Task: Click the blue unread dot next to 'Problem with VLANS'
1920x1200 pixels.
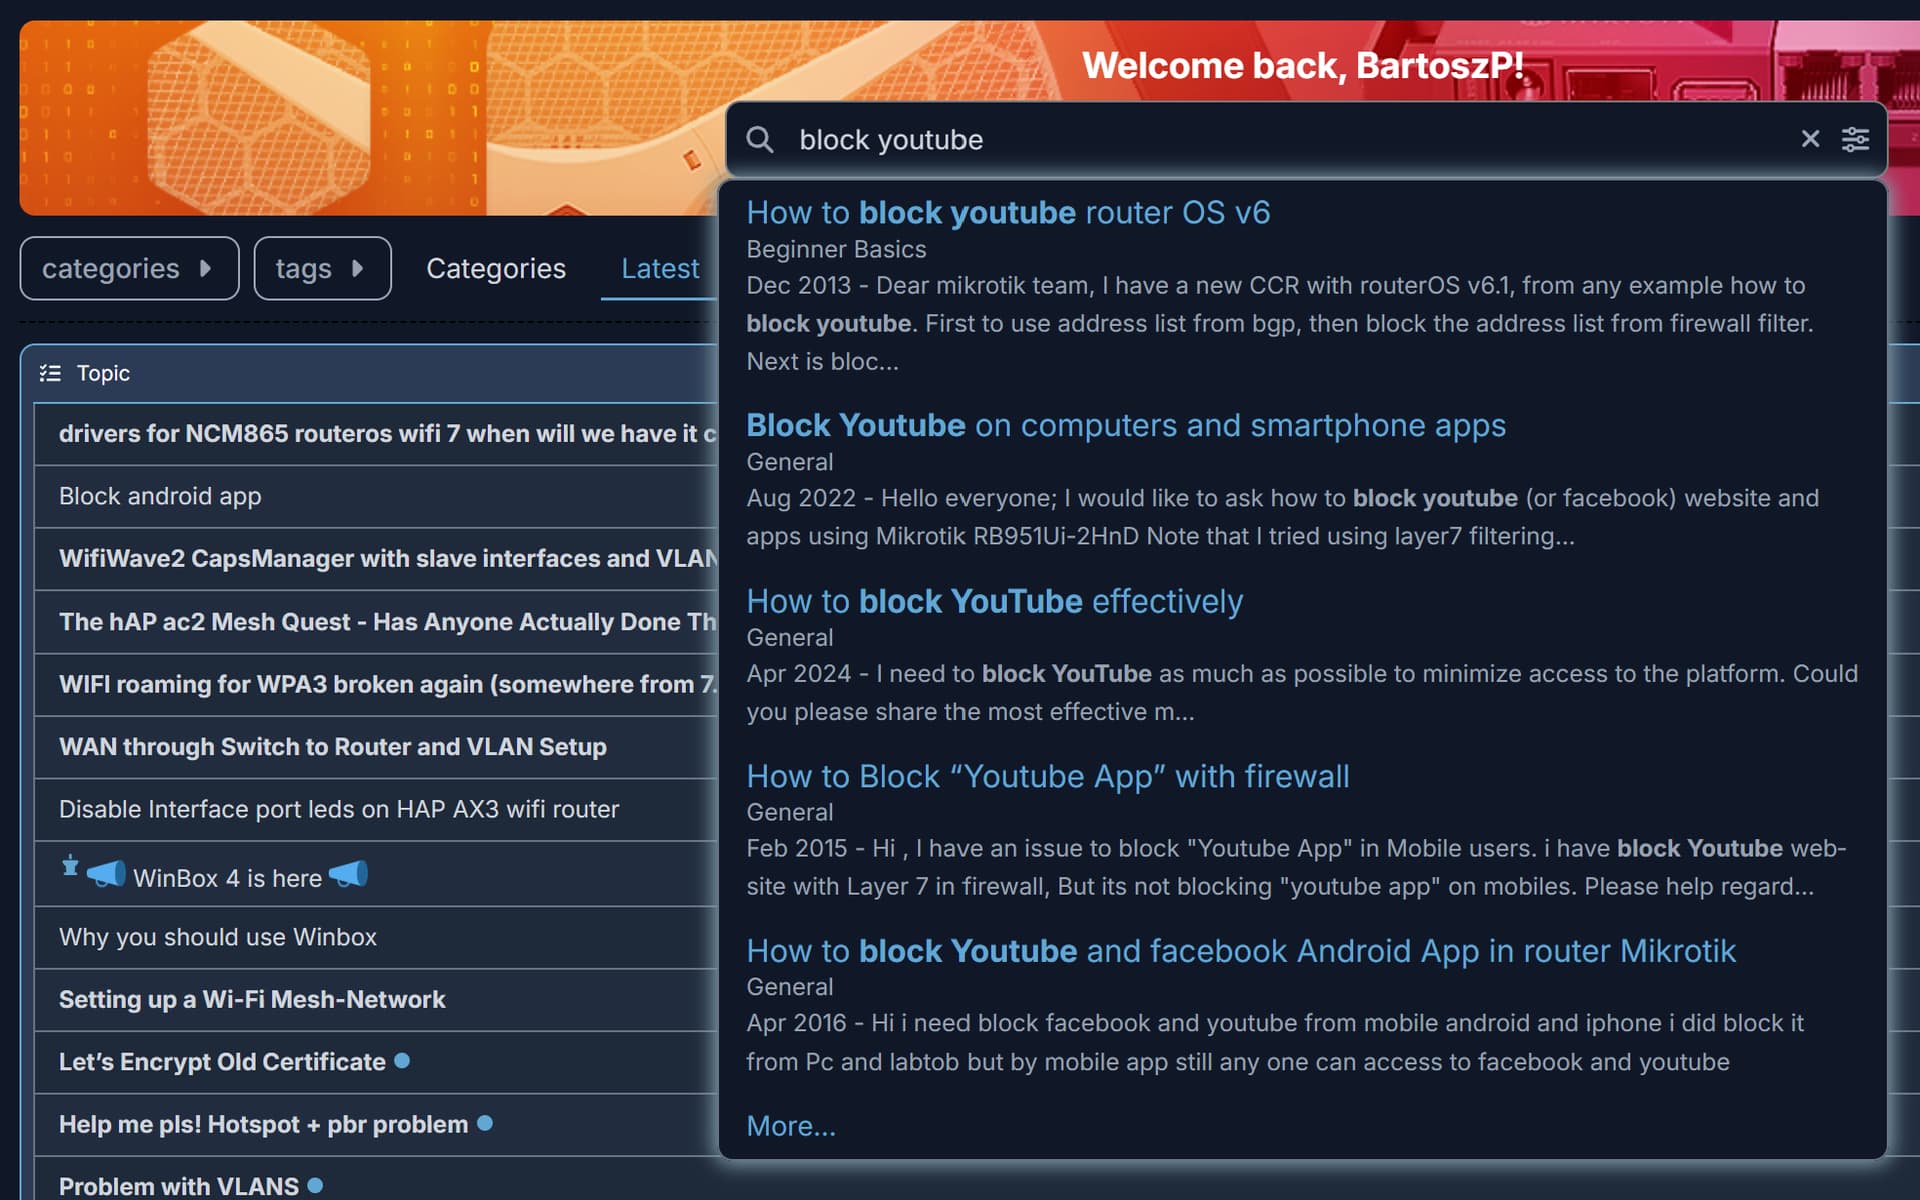Action: tap(316, 1185)
